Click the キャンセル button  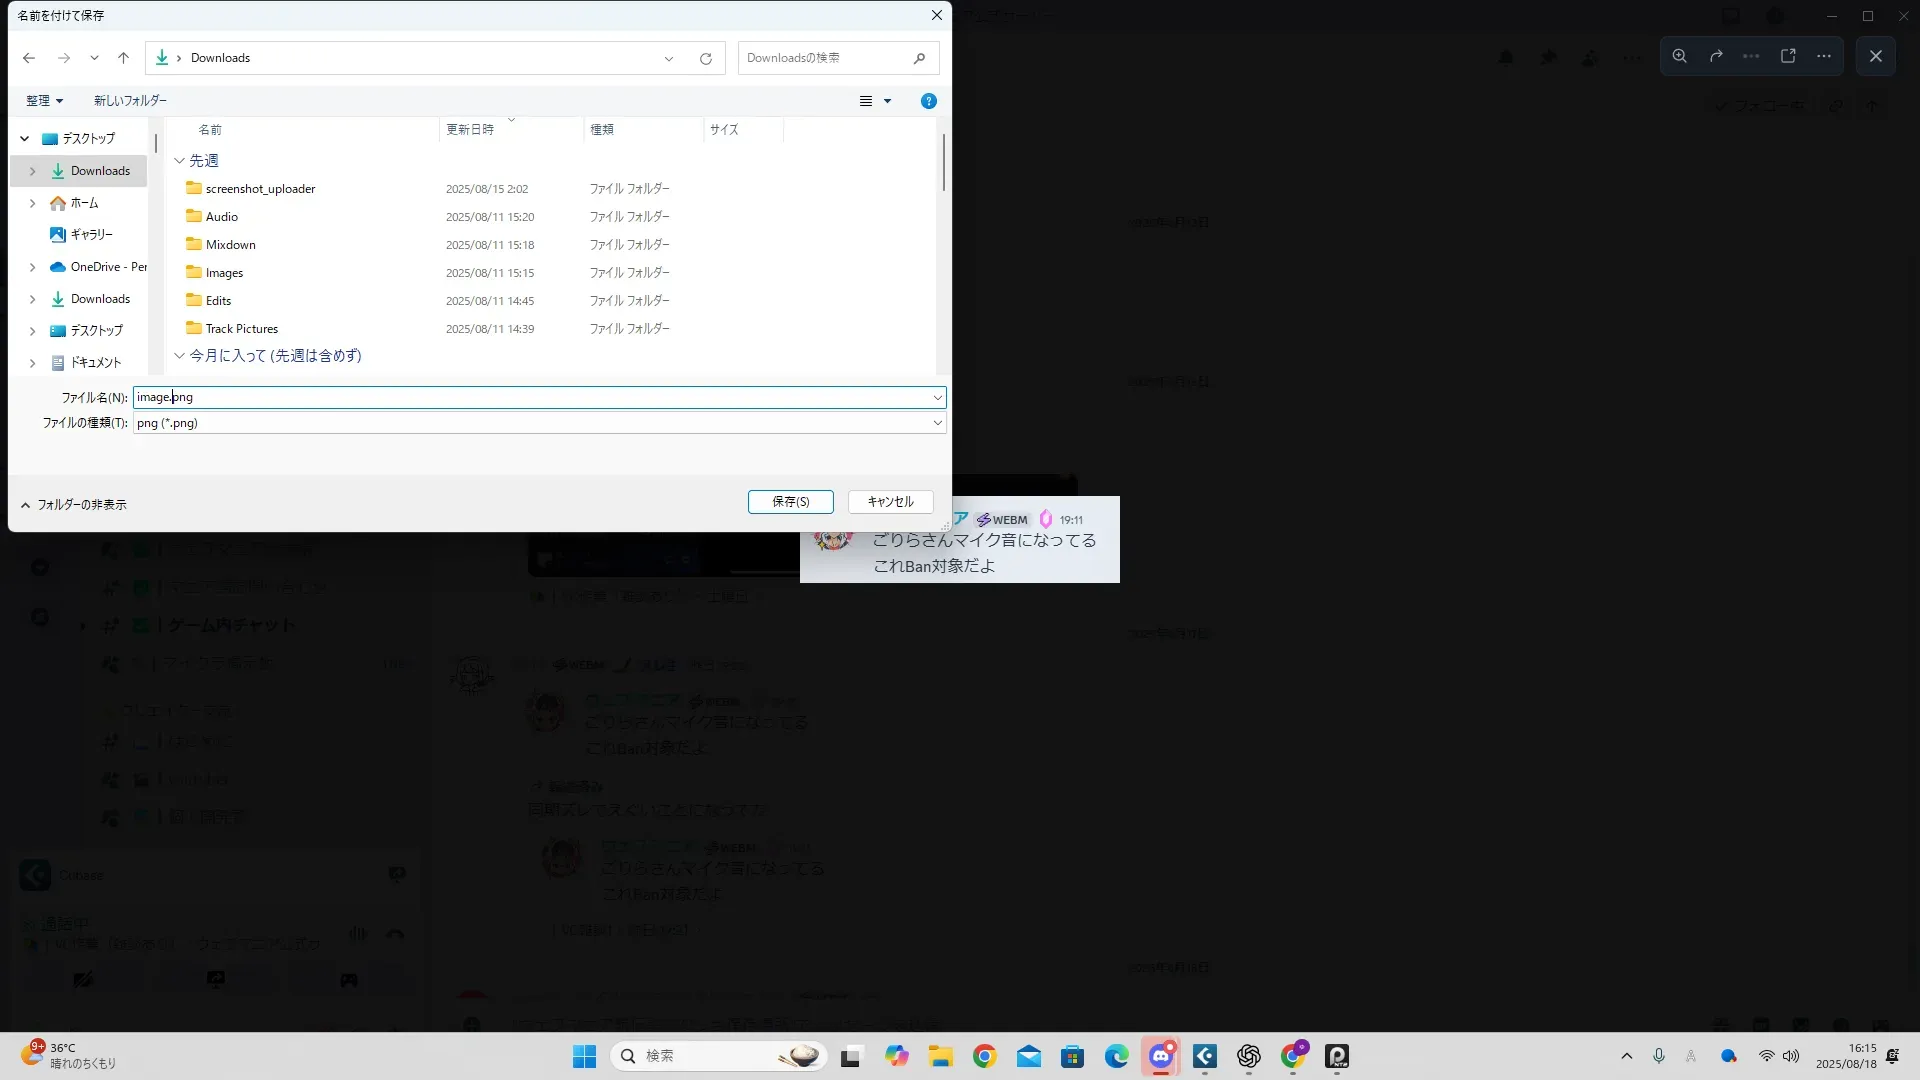(890, 502)
